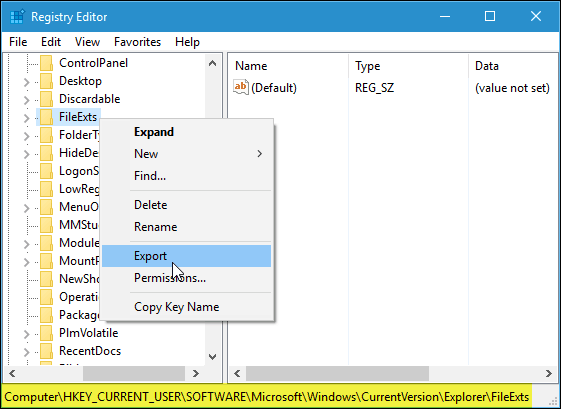Click the tree pane down scroll arrow

click(213, 357)
